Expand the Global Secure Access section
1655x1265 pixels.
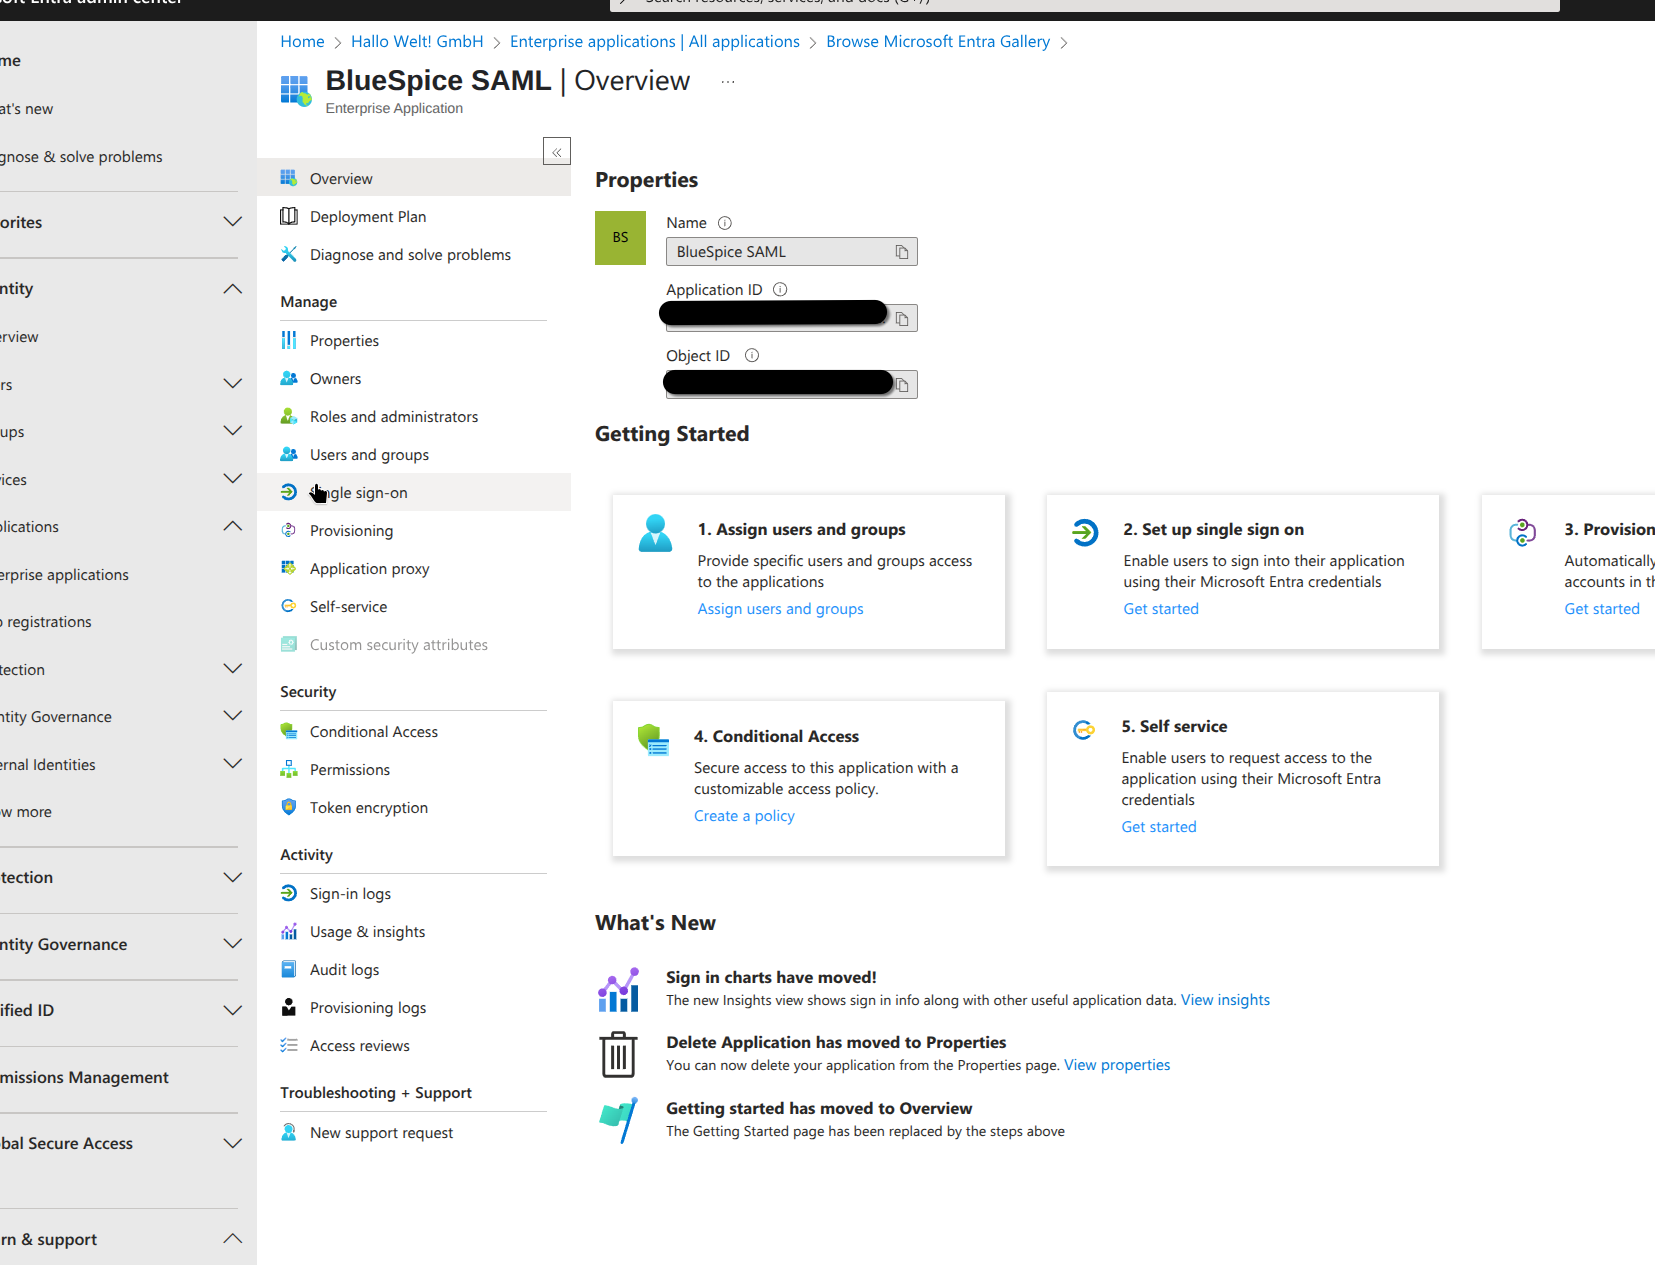tap(232, 1143)
